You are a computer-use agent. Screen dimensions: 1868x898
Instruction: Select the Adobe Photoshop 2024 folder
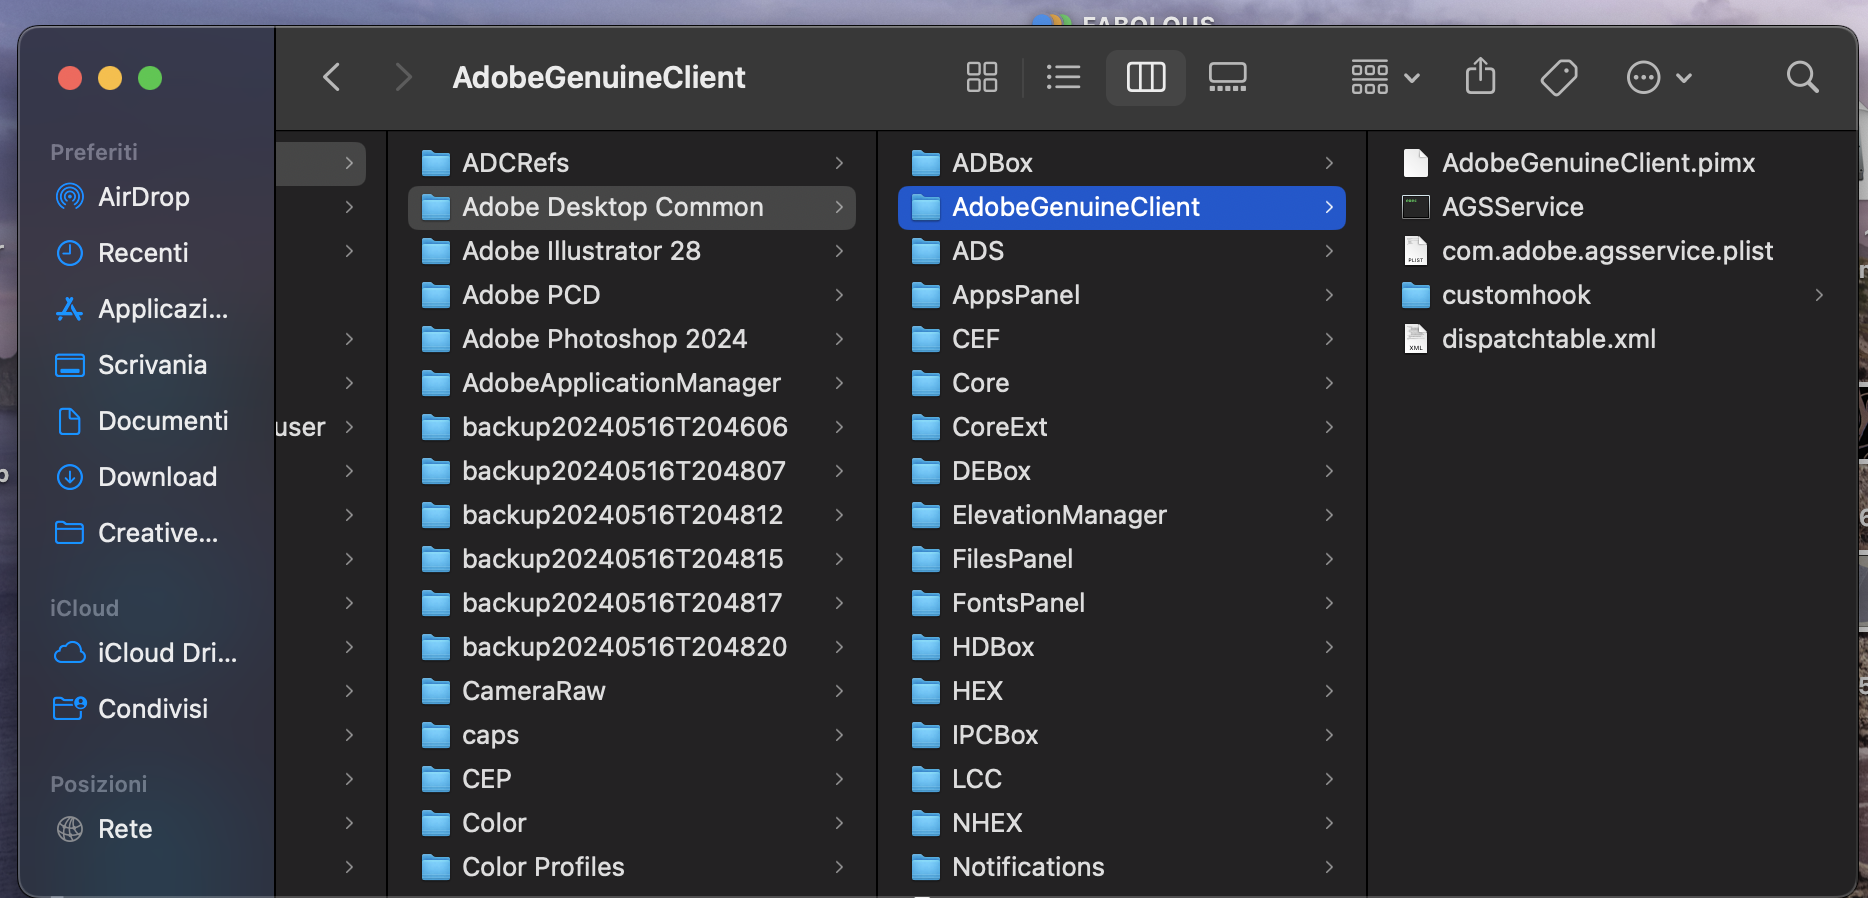click(x=632, y=339)
